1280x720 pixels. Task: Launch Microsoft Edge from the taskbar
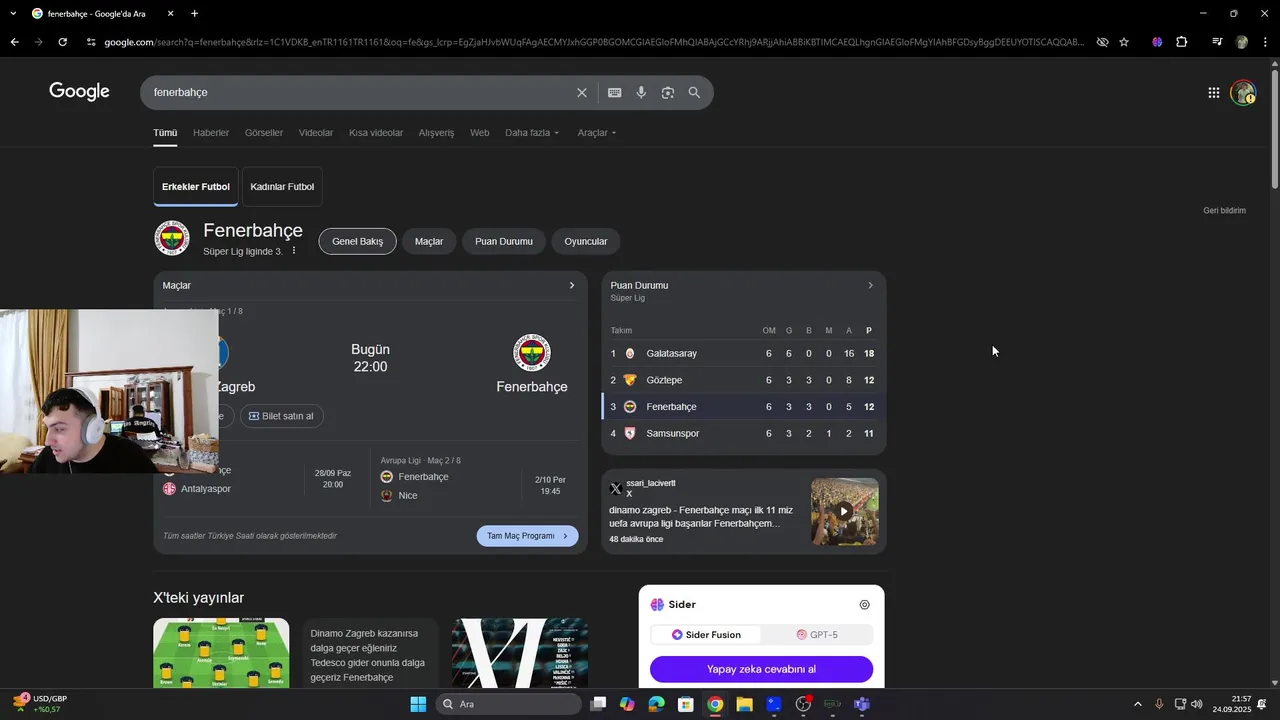pyautogui.click(x=656, y=704)
